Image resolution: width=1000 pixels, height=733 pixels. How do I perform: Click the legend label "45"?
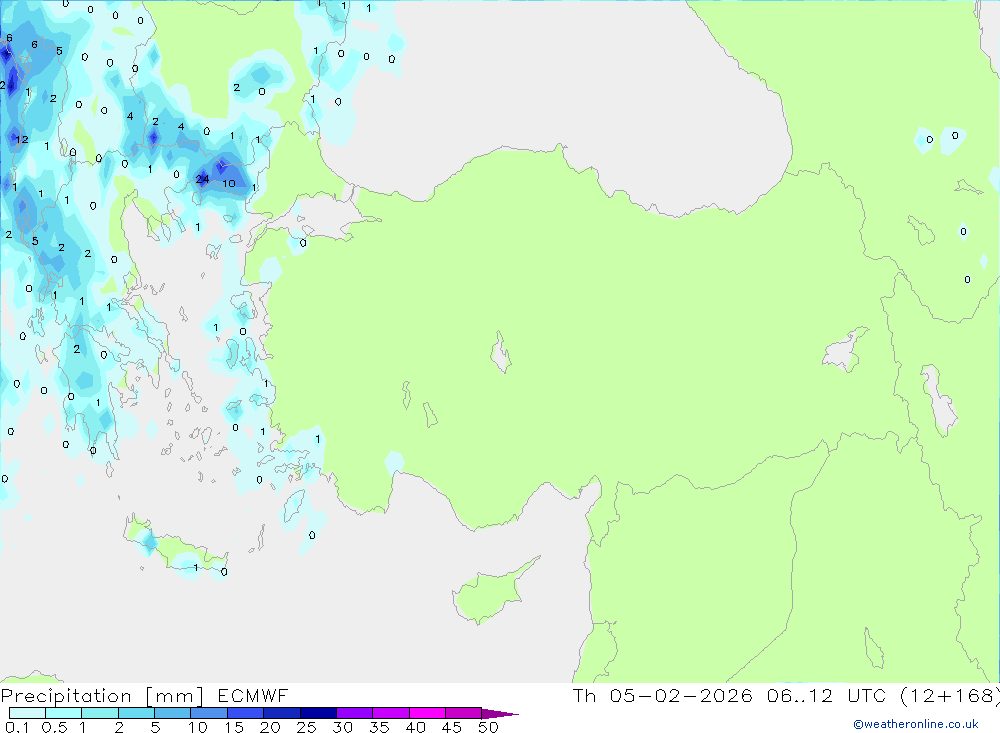tap(452, 727)
